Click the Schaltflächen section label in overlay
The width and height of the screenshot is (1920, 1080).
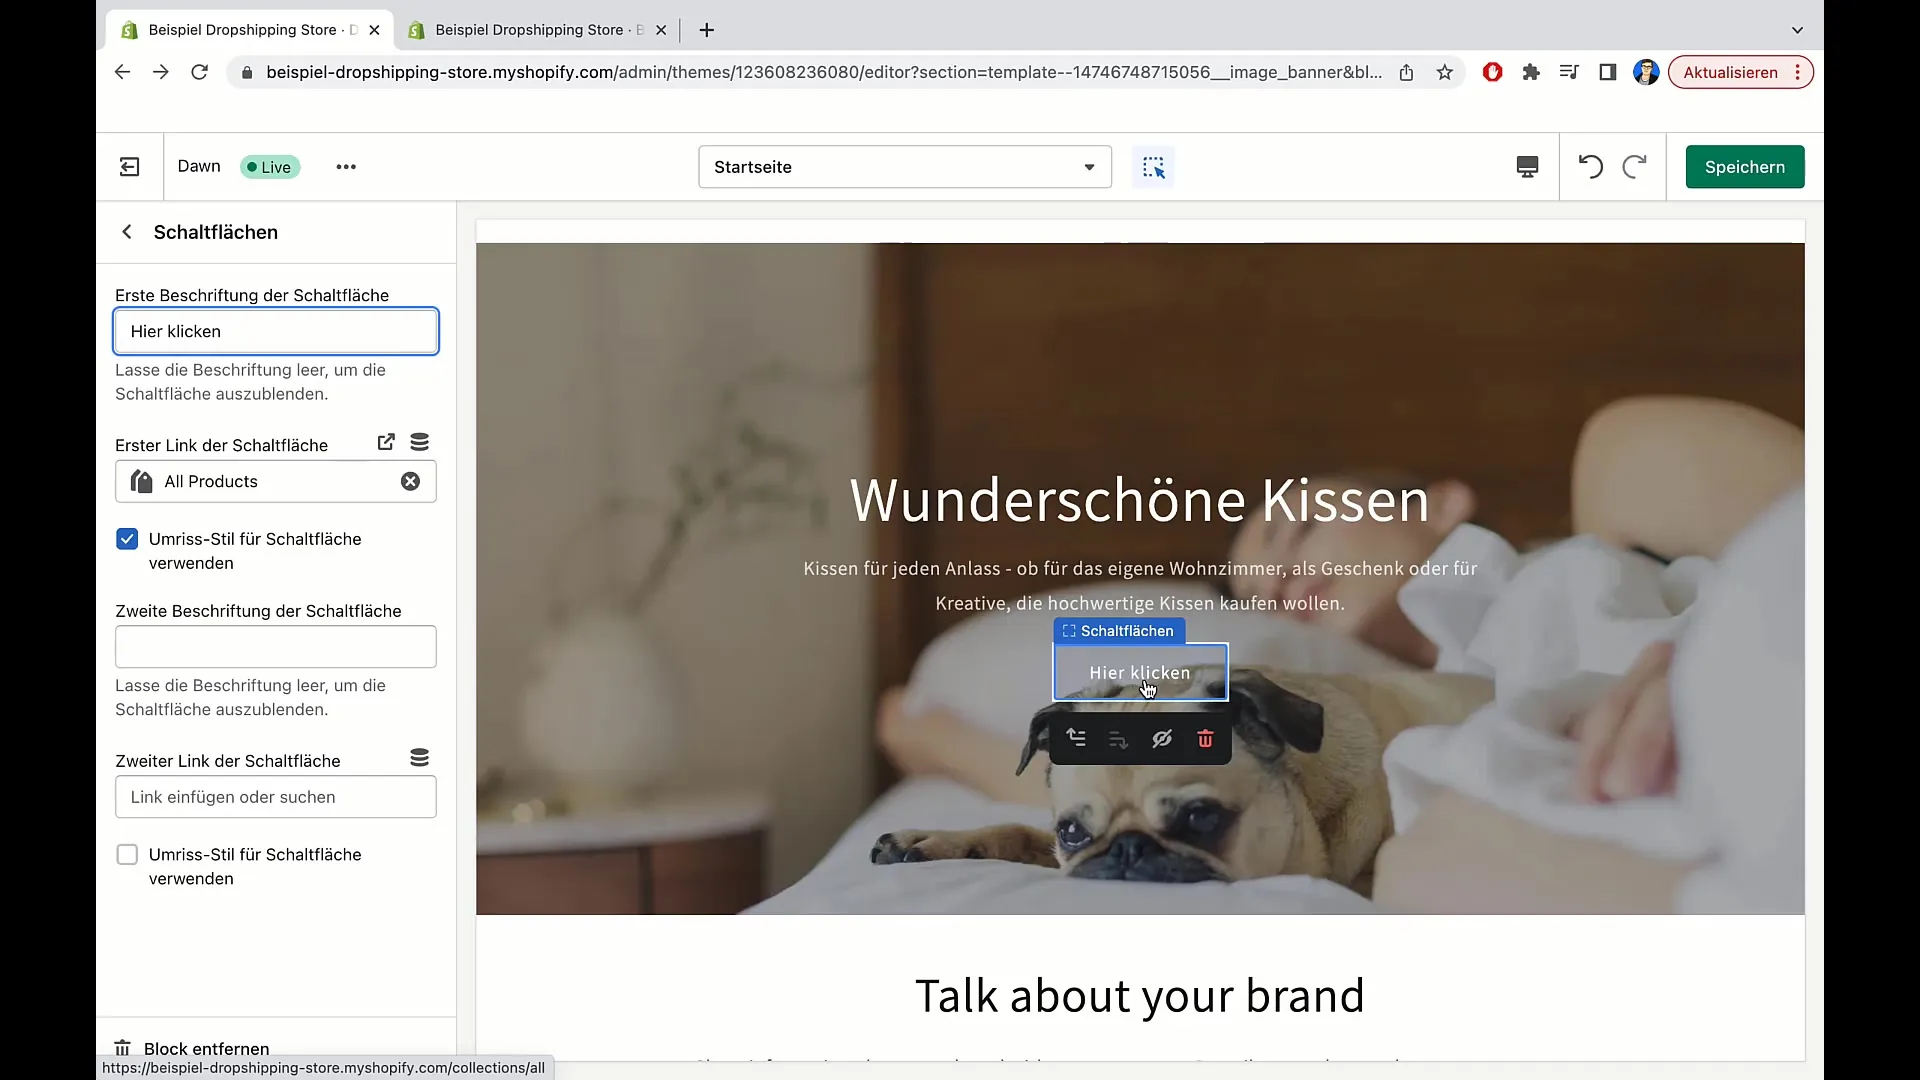point(1118,630)
